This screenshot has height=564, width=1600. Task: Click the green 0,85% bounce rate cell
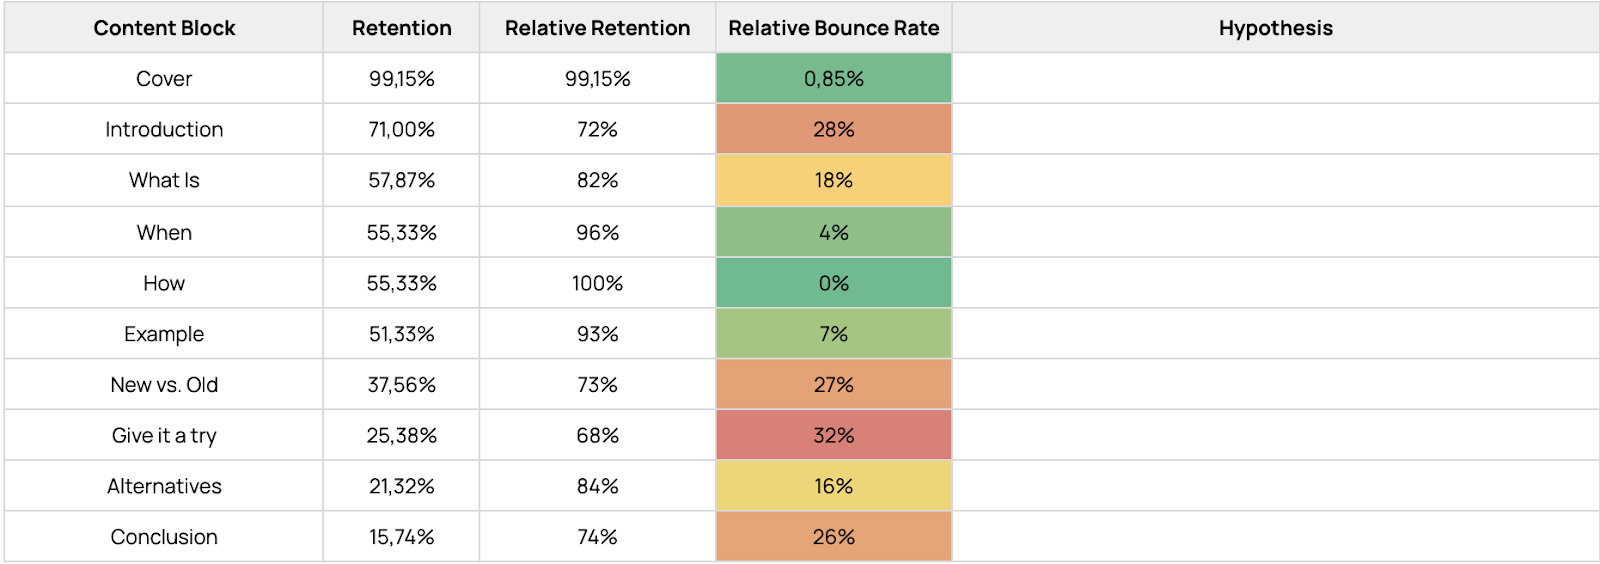(833, 79)
